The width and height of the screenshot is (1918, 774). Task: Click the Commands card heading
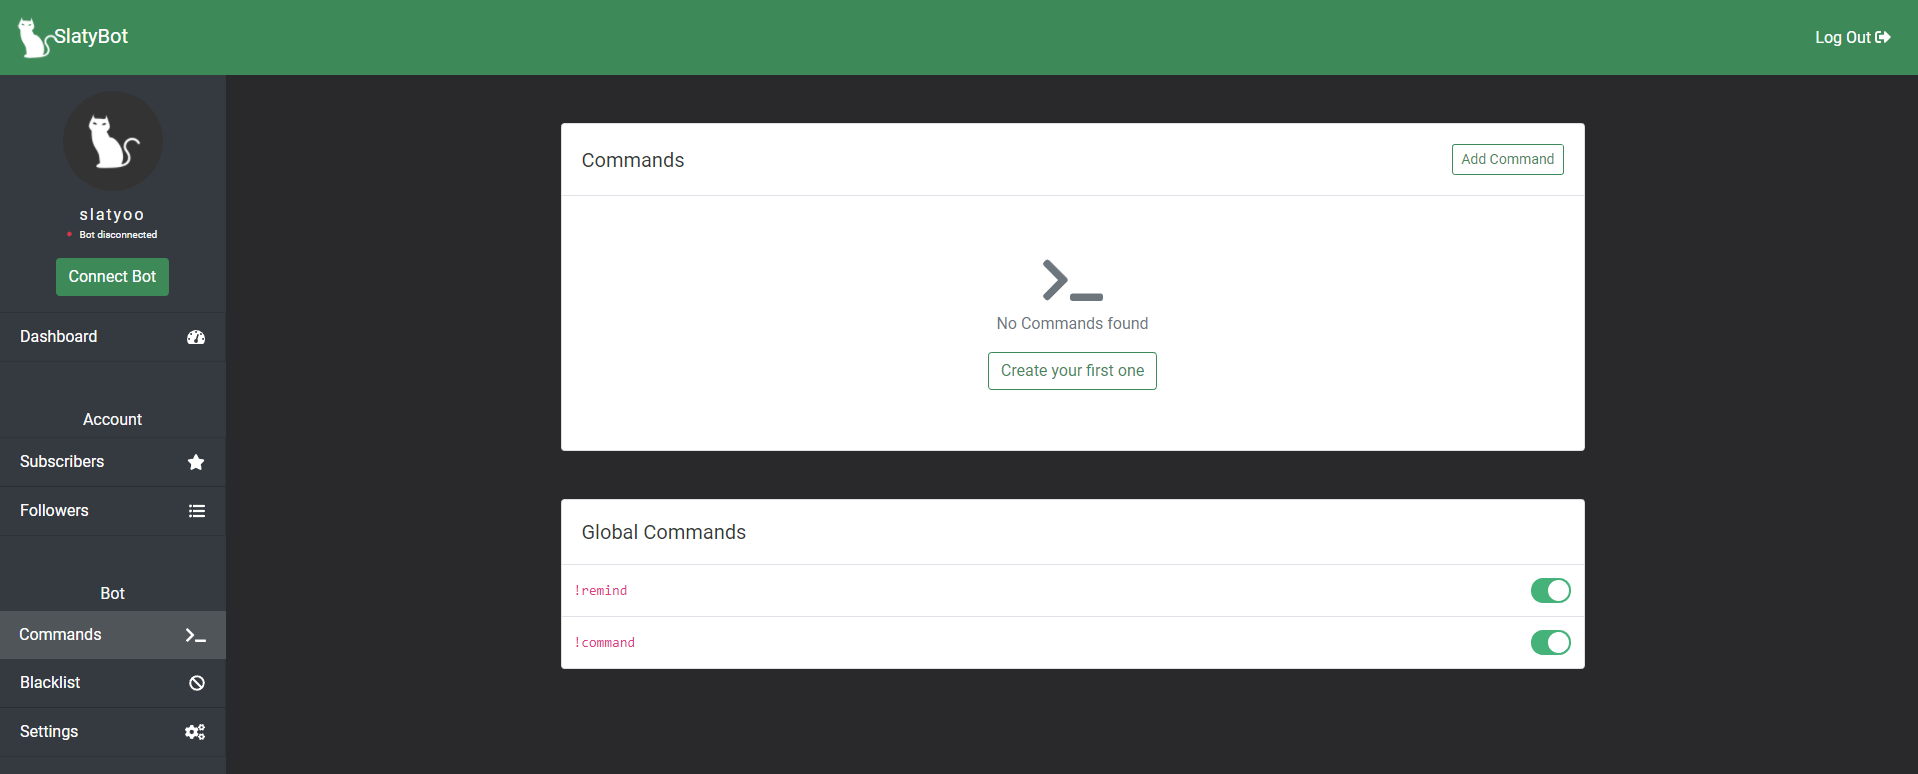click(633, 160)
